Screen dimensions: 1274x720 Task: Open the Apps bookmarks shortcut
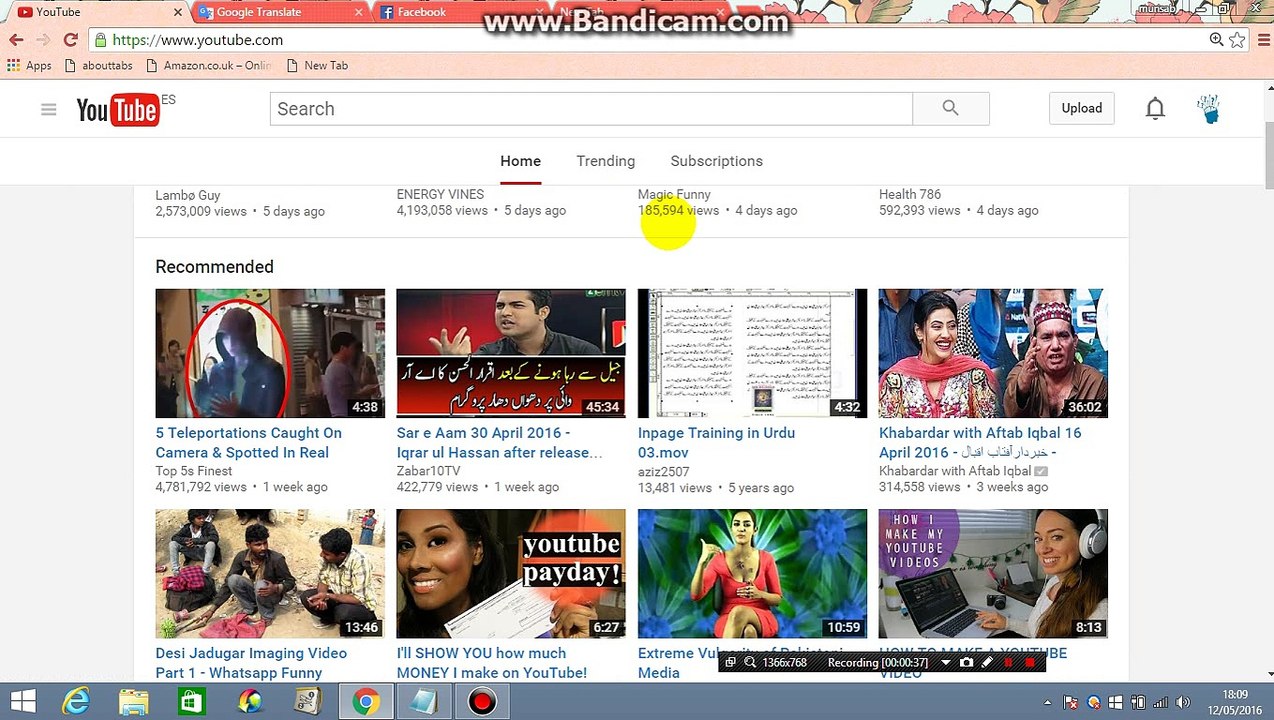click(29, 65)
